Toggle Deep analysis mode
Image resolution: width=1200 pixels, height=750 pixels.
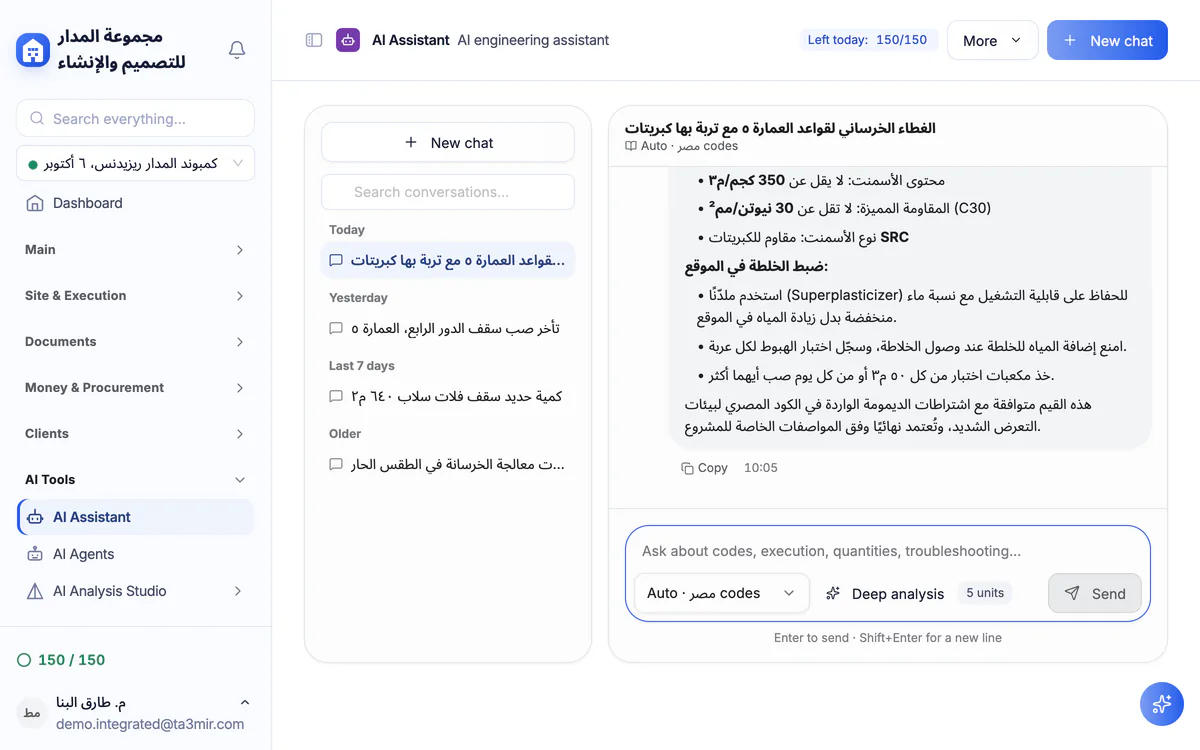[885, 593]
